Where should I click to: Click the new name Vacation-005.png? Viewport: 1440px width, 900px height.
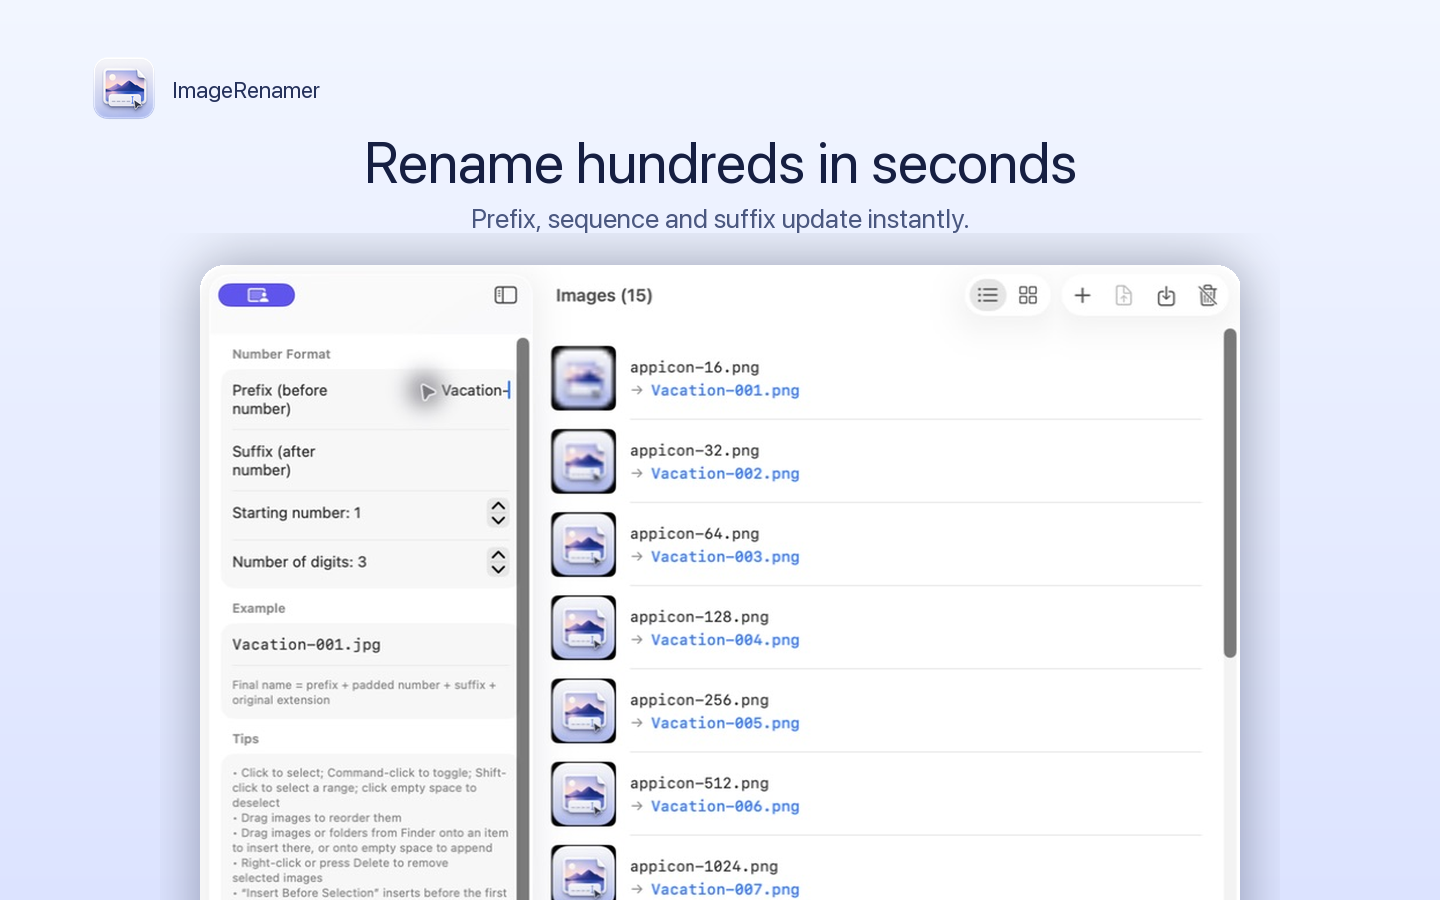click(x=725, y=722)
